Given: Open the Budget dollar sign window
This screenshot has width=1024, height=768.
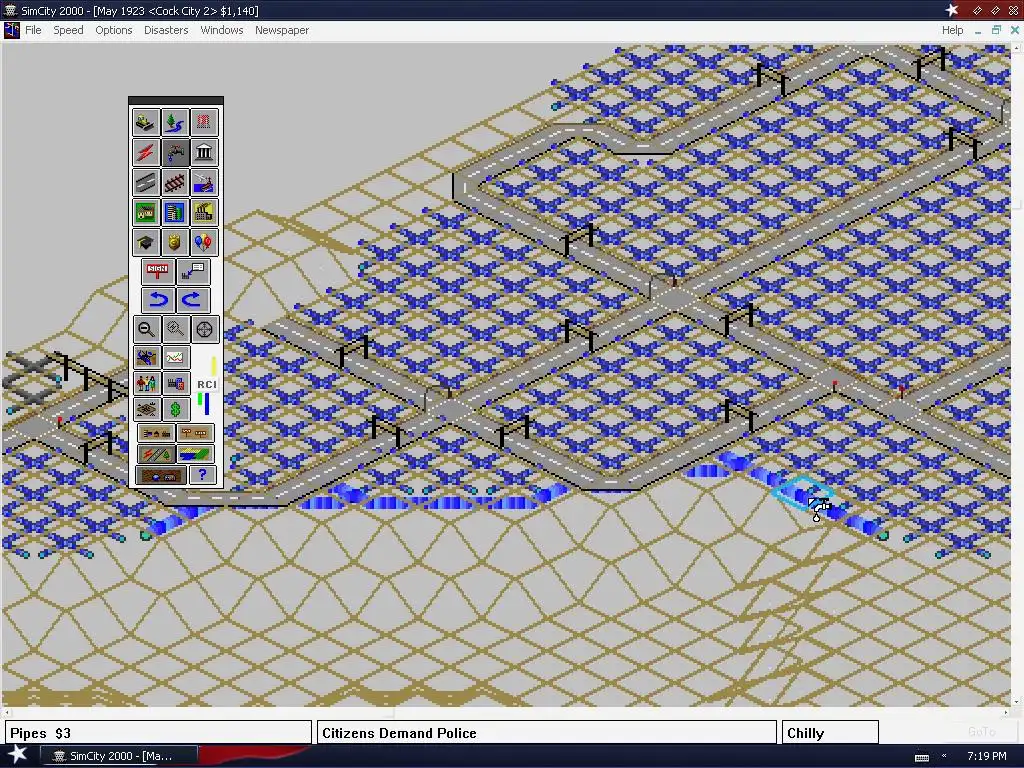Looking at the screenshot, I should pyautogui.click(x=175, y=409).
